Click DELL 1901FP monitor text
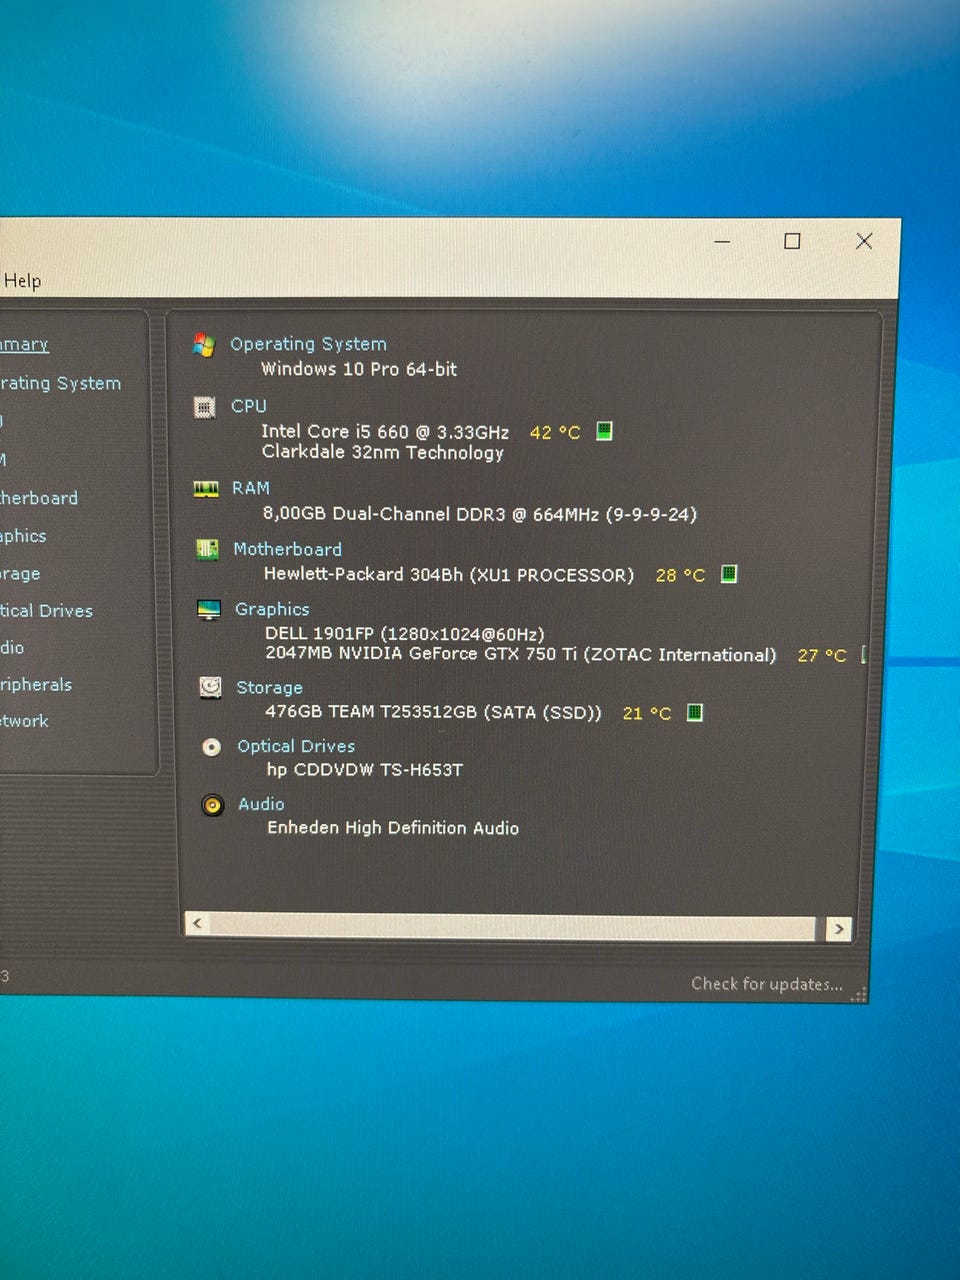This screenshot has width=960, height=1280. (405, 634)
